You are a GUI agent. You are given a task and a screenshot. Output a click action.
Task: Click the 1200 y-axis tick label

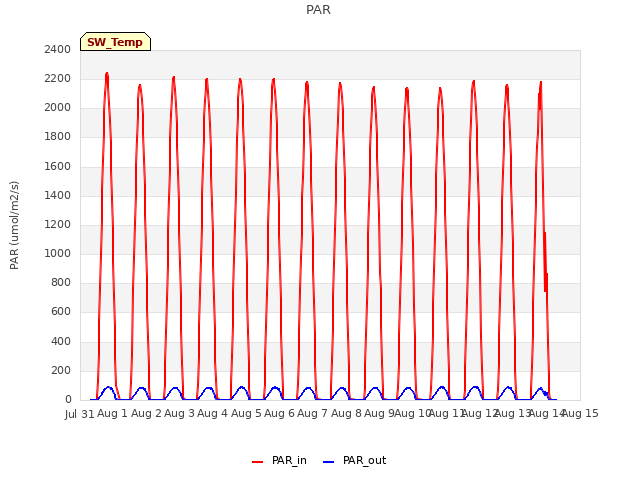(x=58, y=224)
